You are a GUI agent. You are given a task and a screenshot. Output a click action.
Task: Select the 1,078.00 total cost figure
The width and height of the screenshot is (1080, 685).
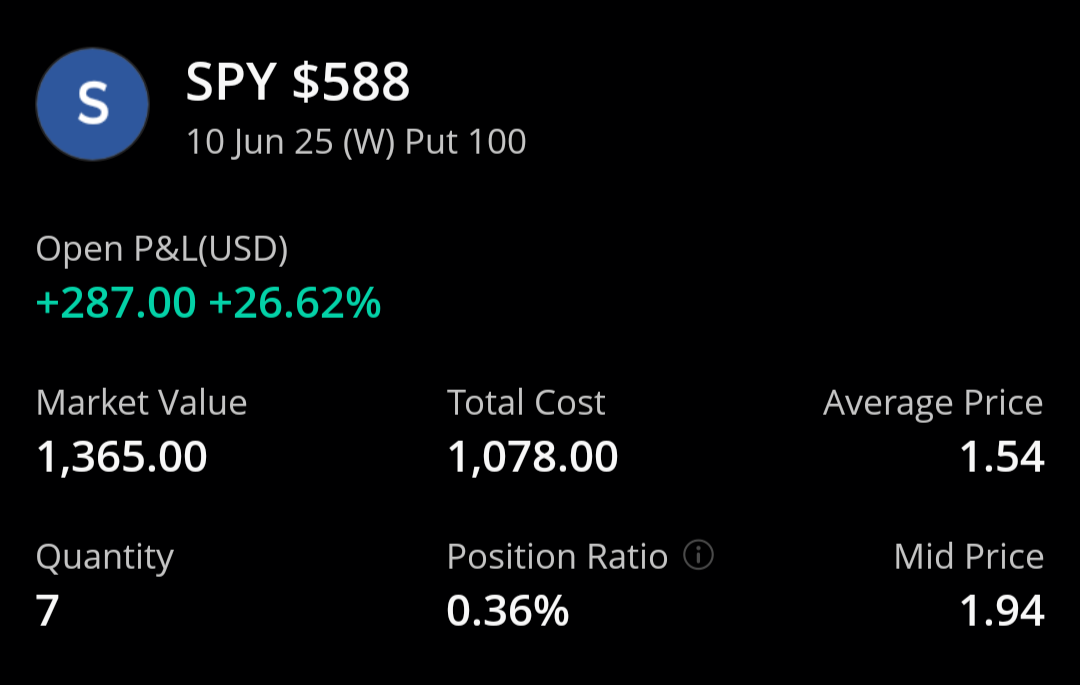(x=532, y=457)
